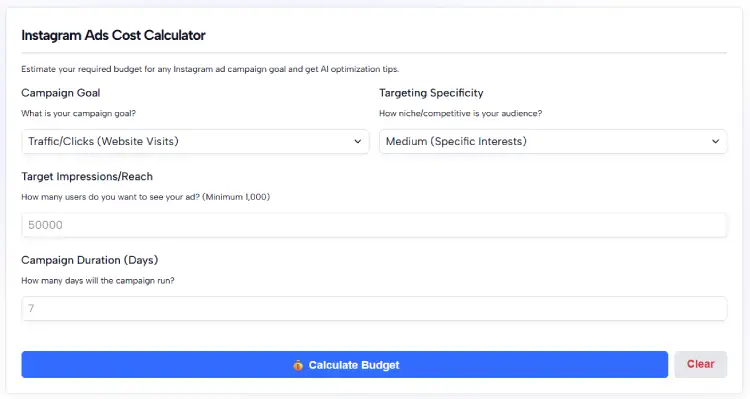This screenshot has width=750, height=399.
Task: Click the 'Estimate your required budget' description
Action: click(210, 69)
